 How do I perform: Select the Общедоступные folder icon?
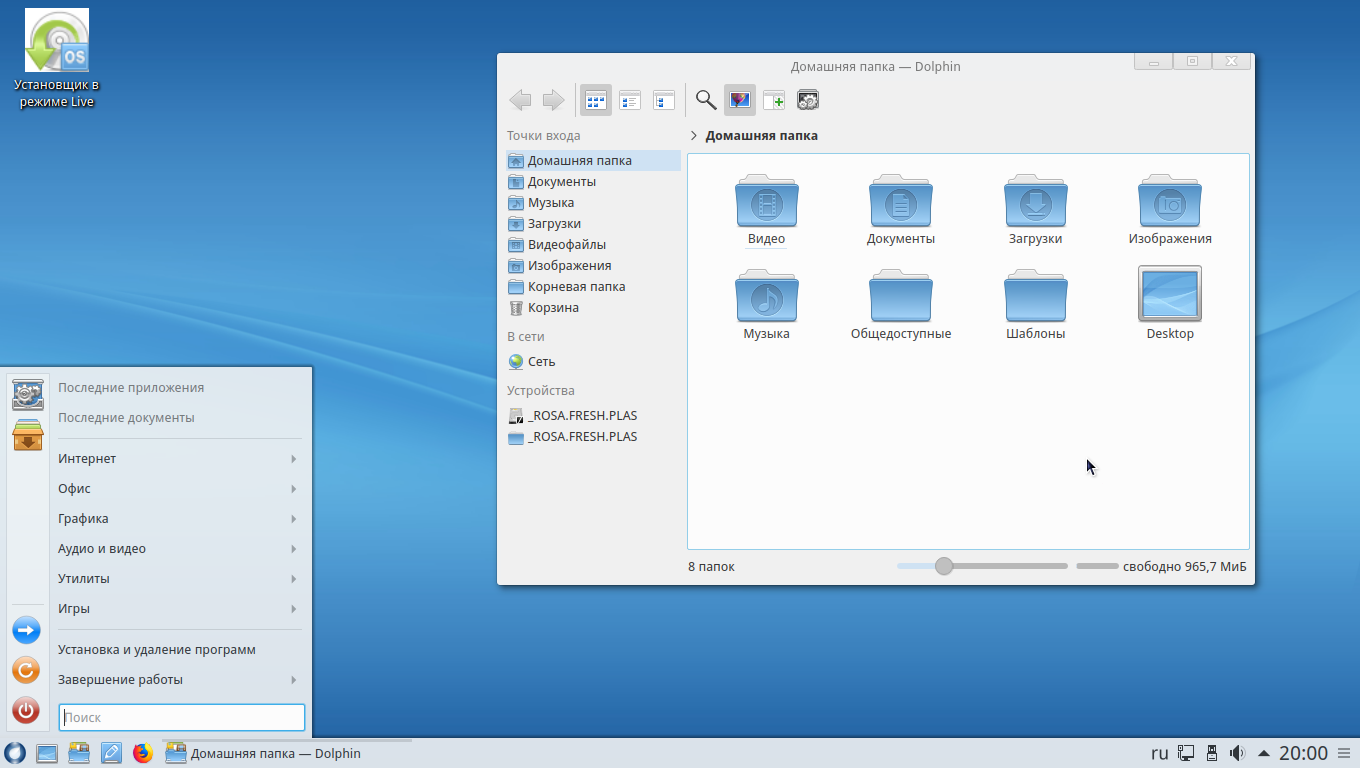click(900, 296)
